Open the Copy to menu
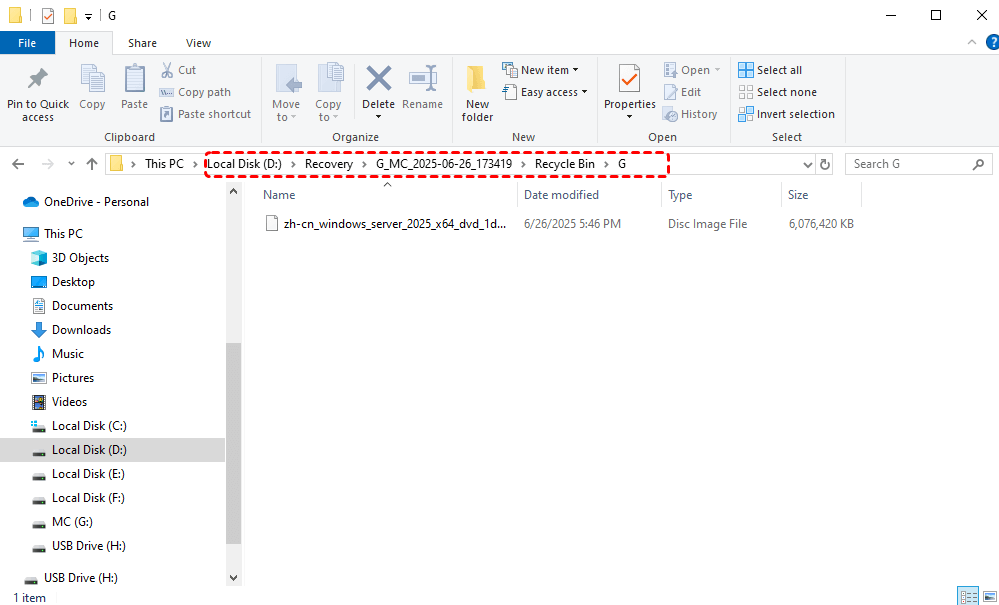Image resolution: width=999 pixels, height=605 pixels. (328, 92)
